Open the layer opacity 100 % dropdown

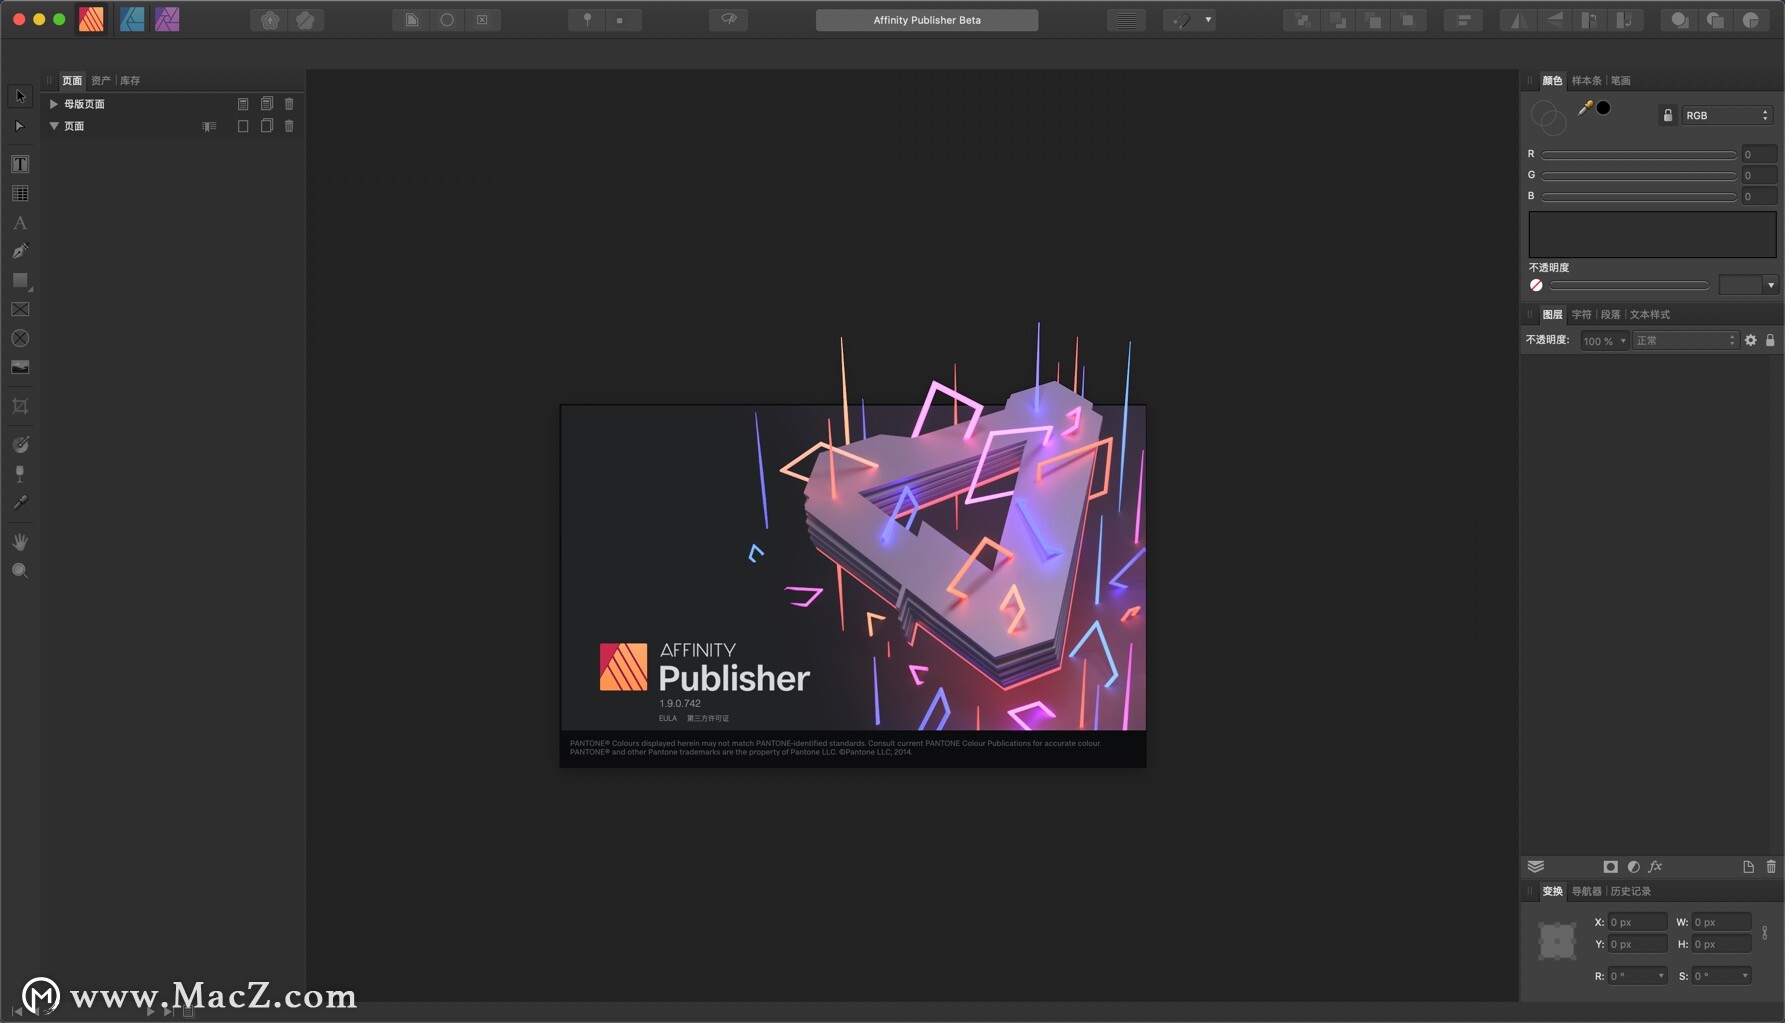coord(1604,341)
